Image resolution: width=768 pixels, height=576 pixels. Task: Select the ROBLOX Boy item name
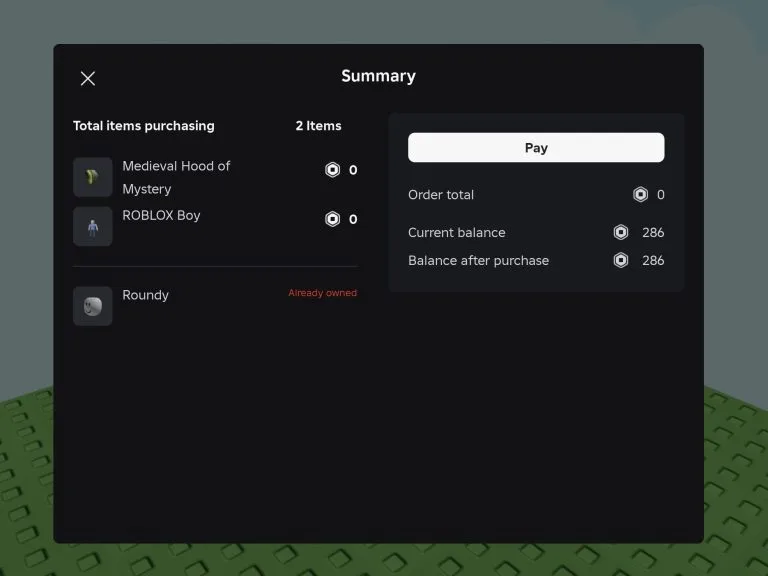point(161,215)
